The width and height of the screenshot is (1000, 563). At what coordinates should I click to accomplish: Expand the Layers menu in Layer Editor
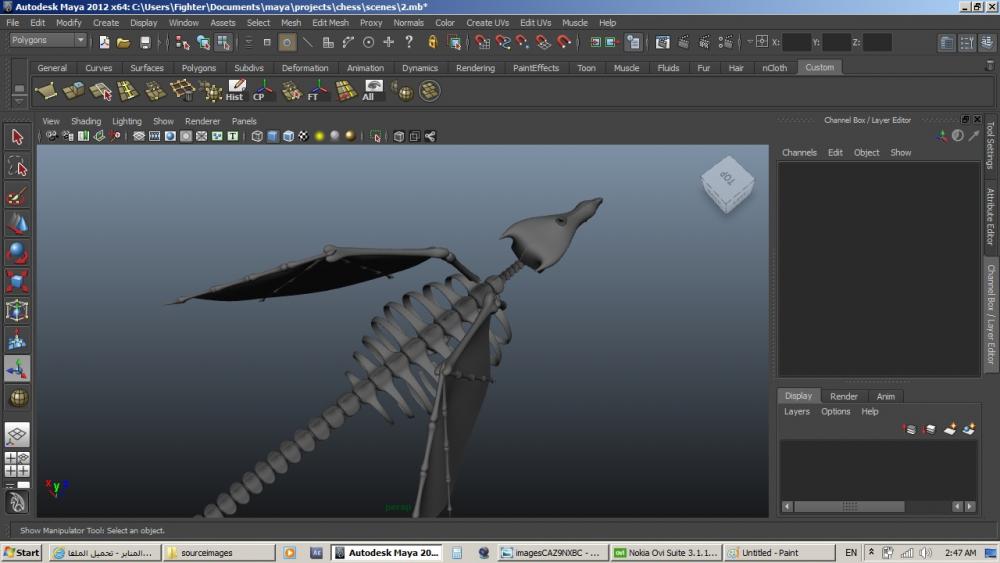[797, 411]
